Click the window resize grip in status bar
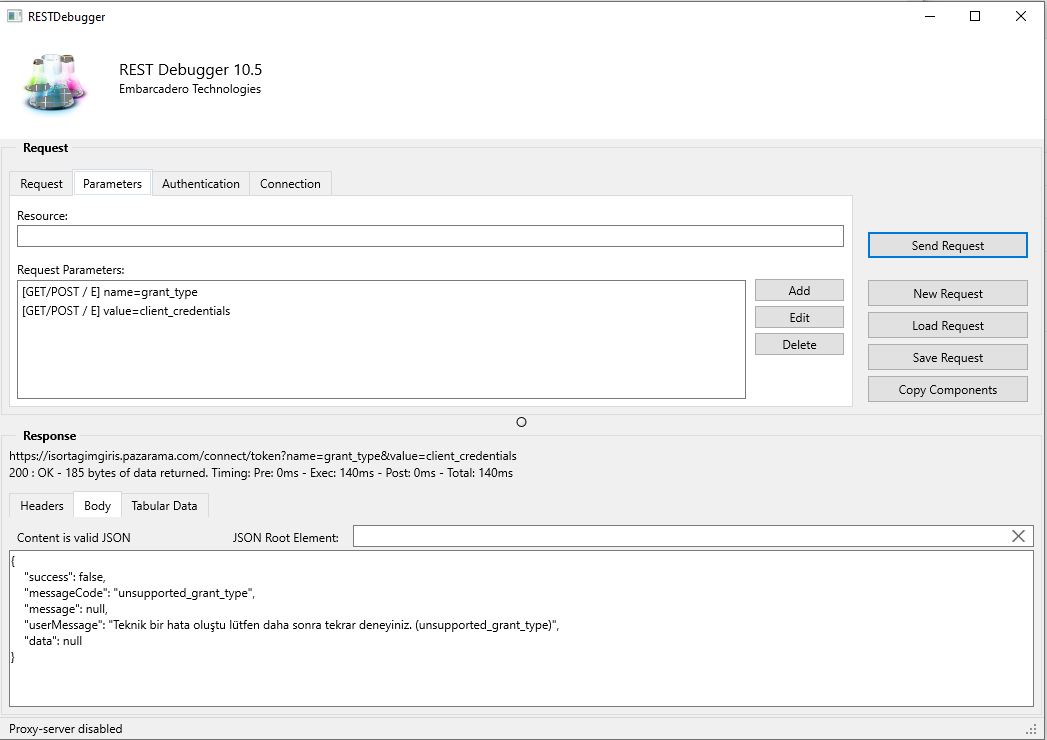This screenshot has height=740, width=1047. pos(1032,729)
